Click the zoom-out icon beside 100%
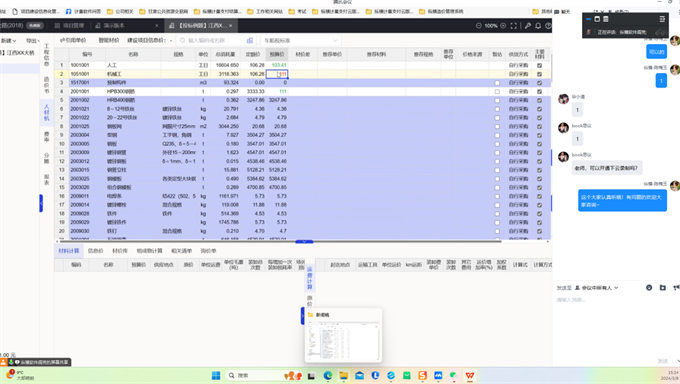680x384 pixels. [x=479, y=26]
